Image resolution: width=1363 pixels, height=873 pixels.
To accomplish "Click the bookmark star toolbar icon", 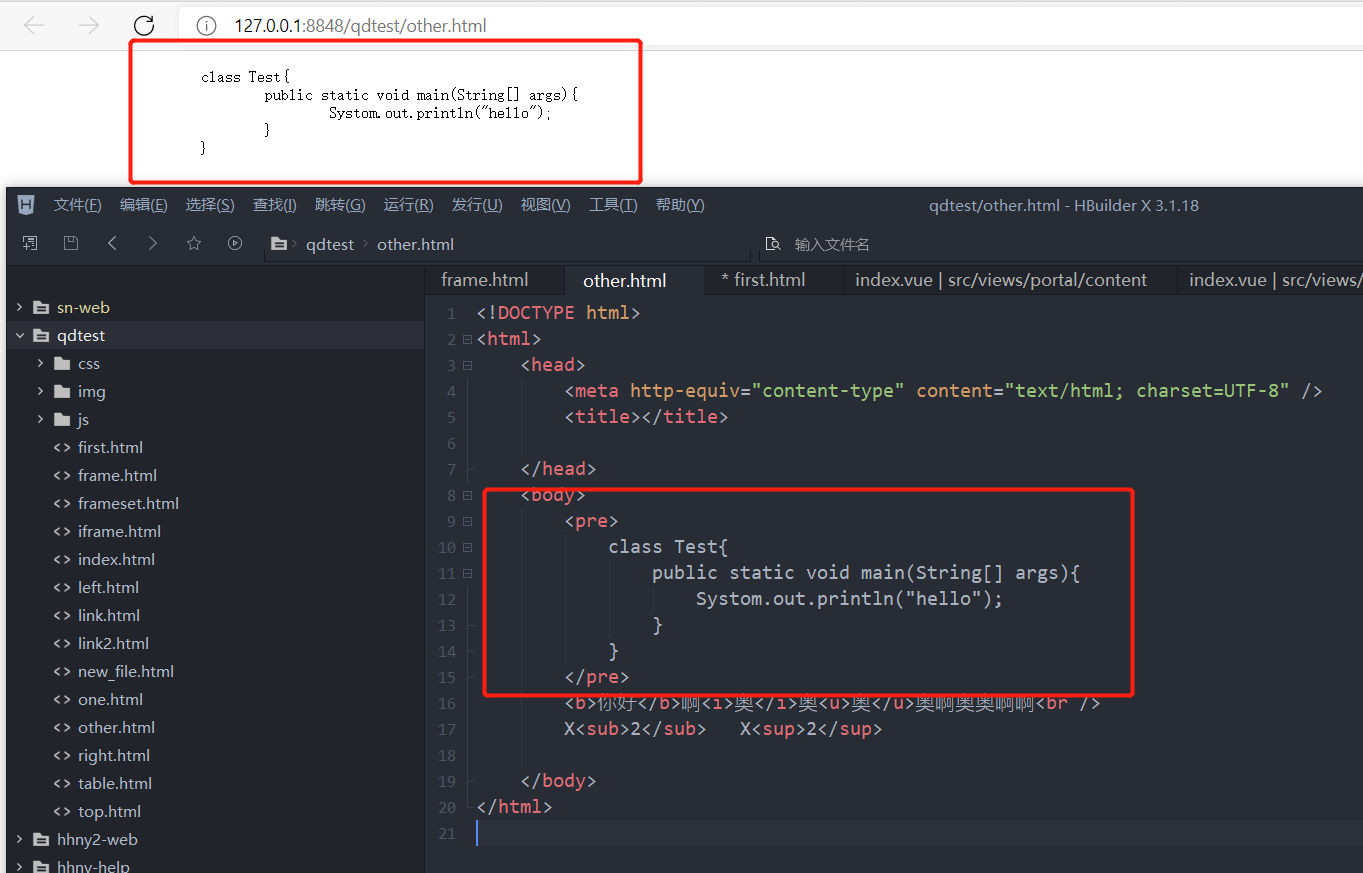I will pyautogui.click(x=194, y=243).
